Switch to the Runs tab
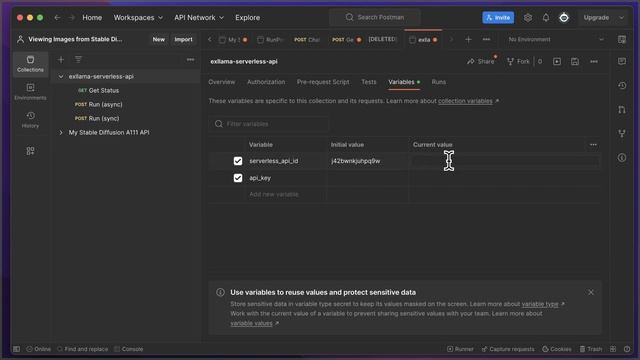Viewport: 640px width, 360px height. [439, 82]
